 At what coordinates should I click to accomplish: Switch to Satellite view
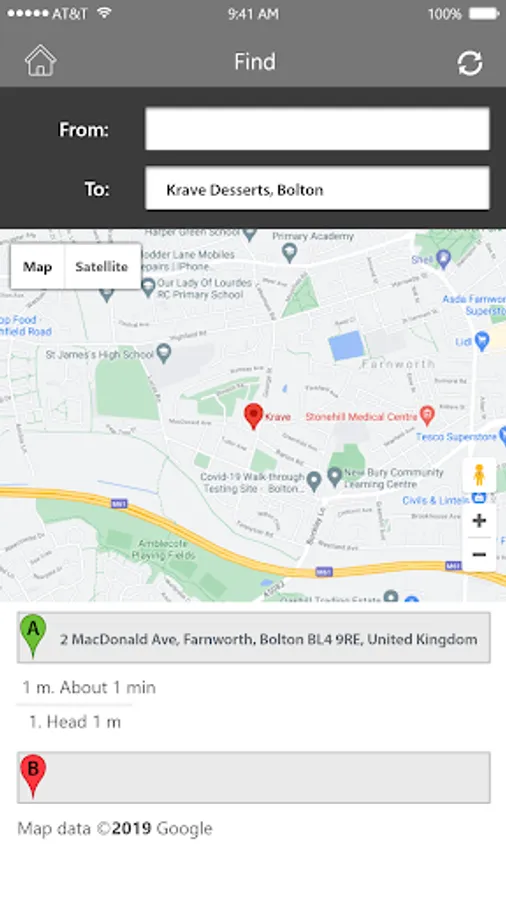102,267
